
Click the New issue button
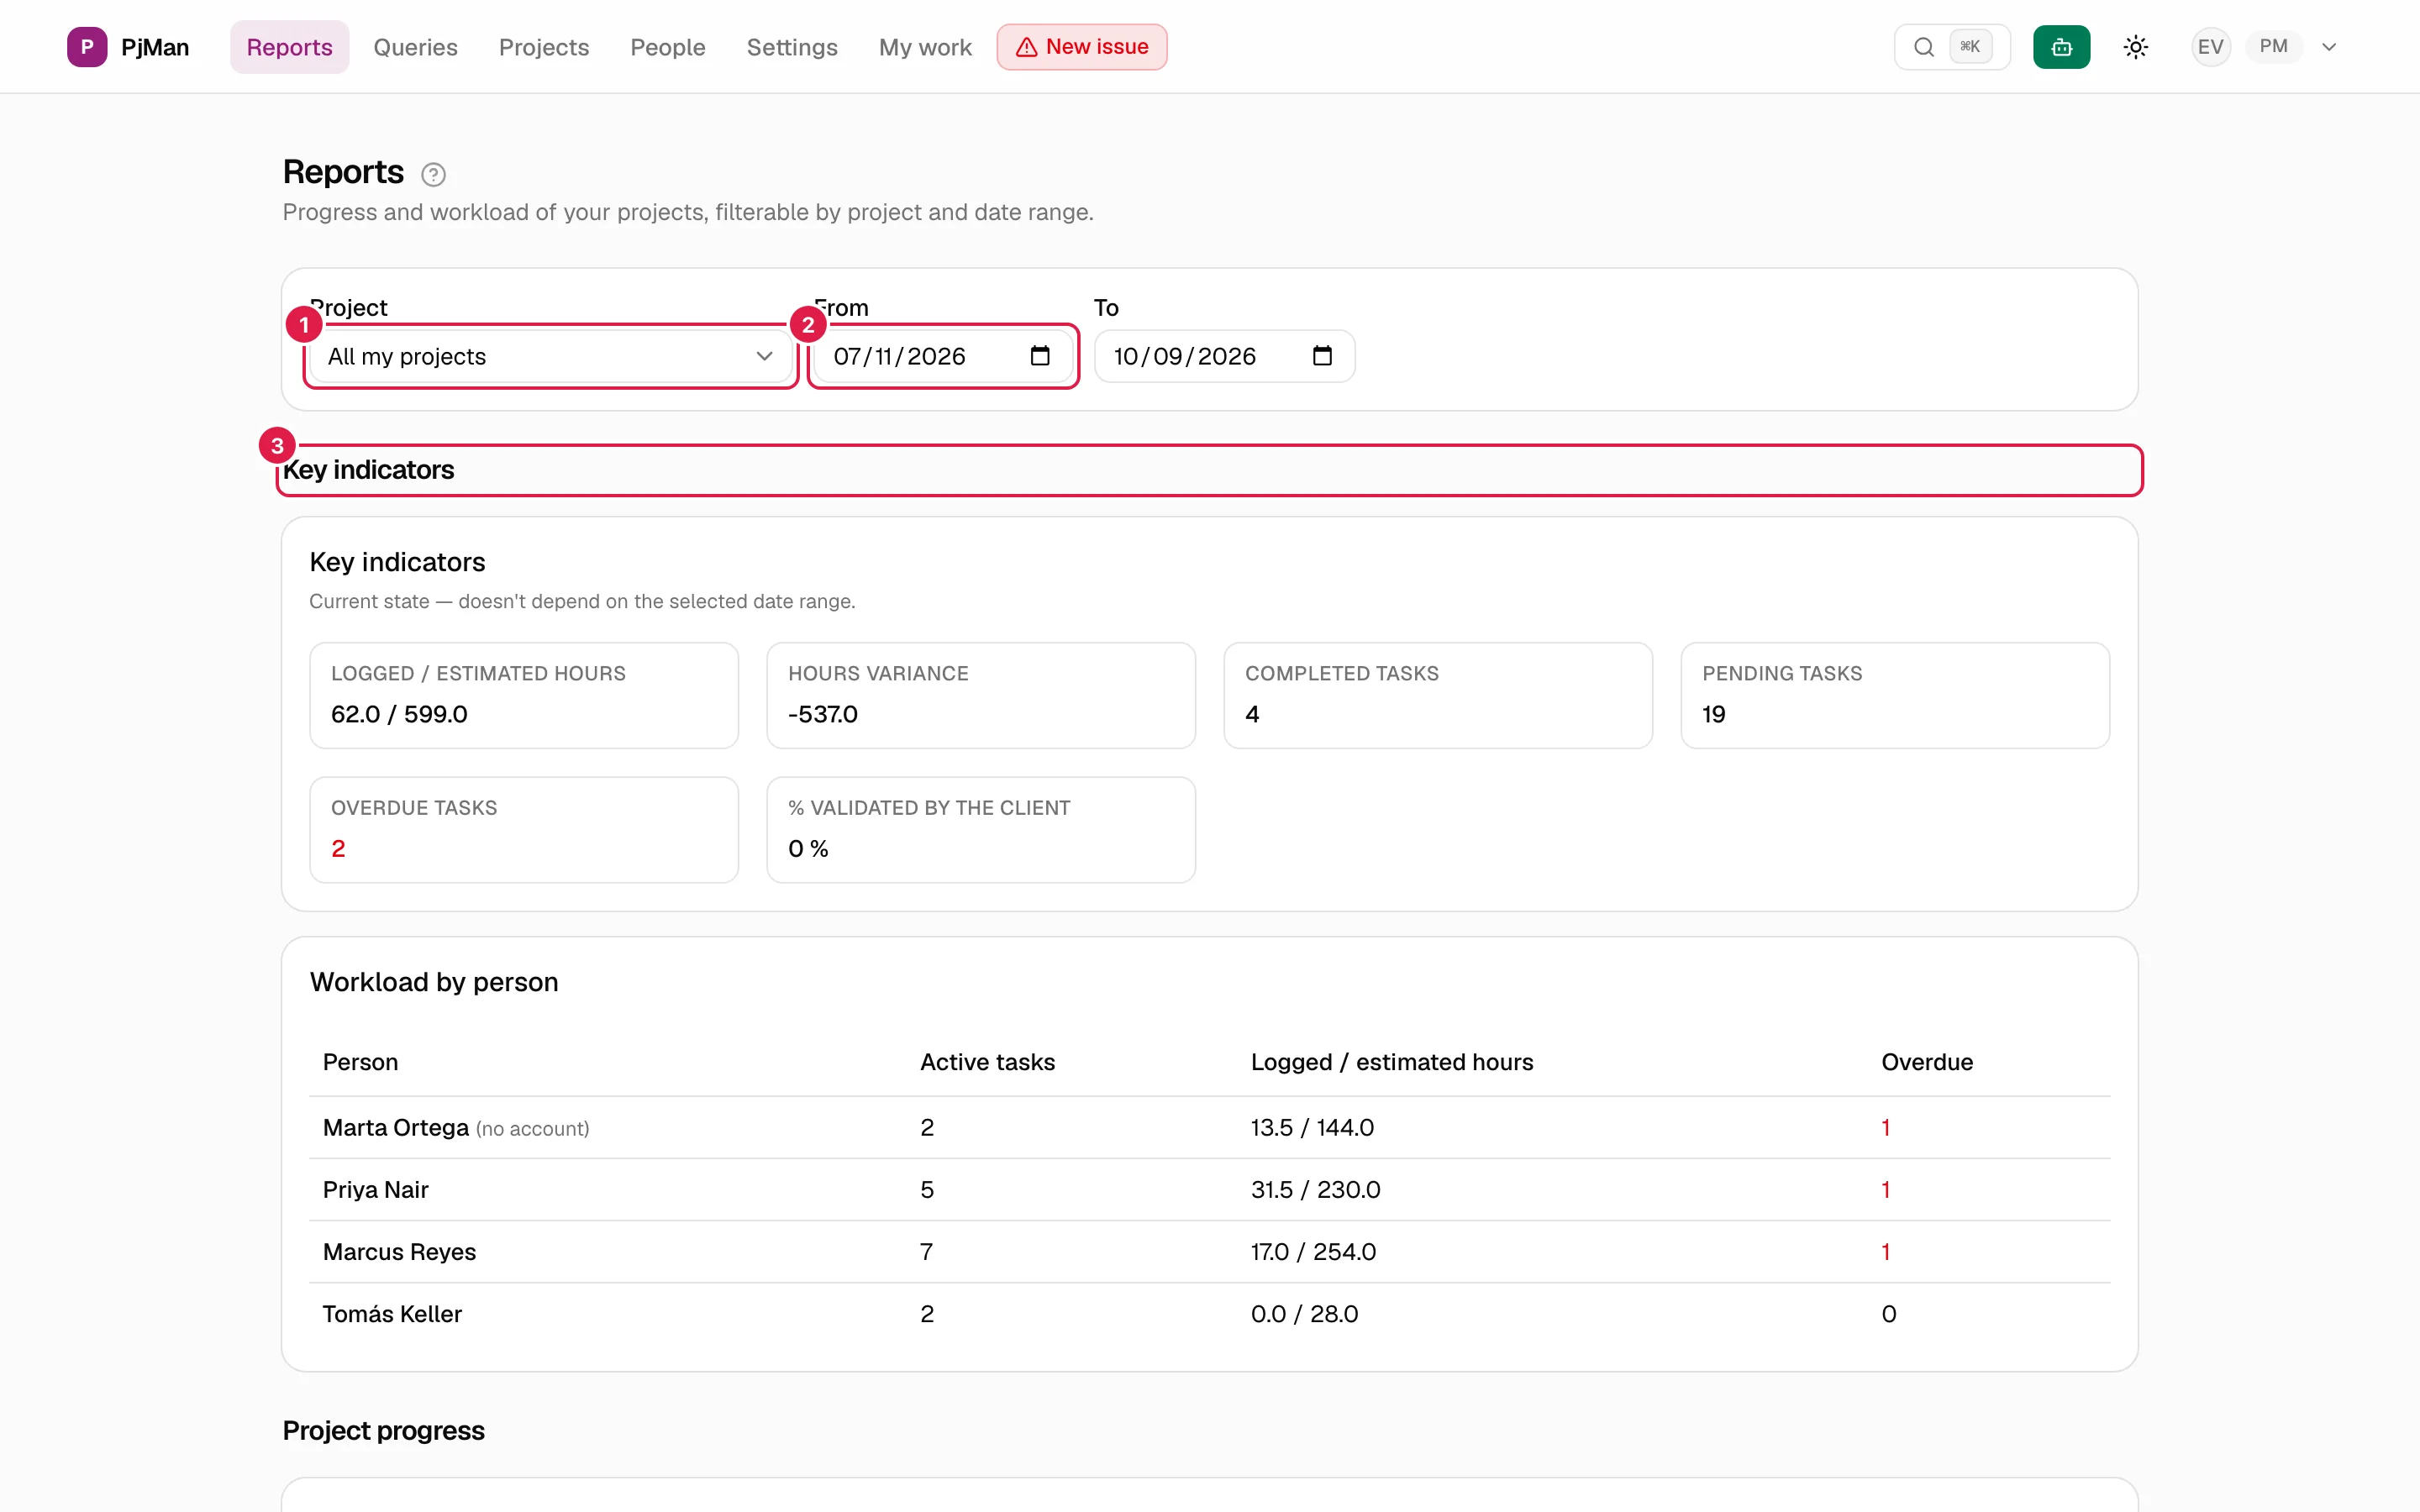1082,47
